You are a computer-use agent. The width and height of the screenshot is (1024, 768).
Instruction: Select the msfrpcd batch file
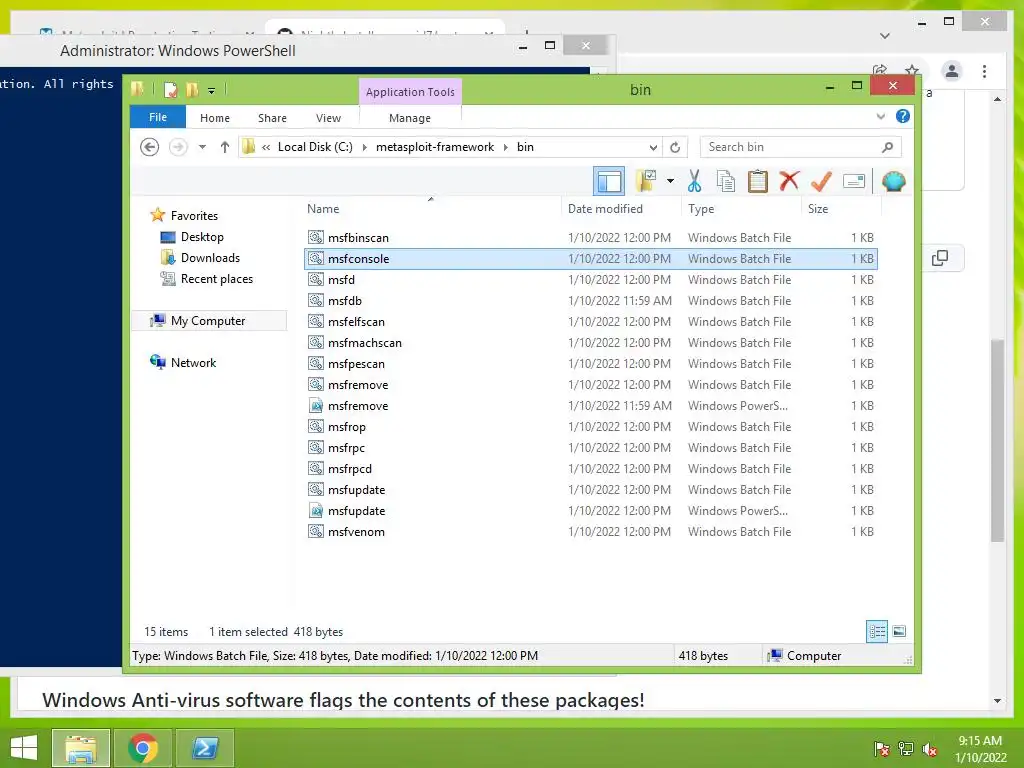(x=590, y=469)
